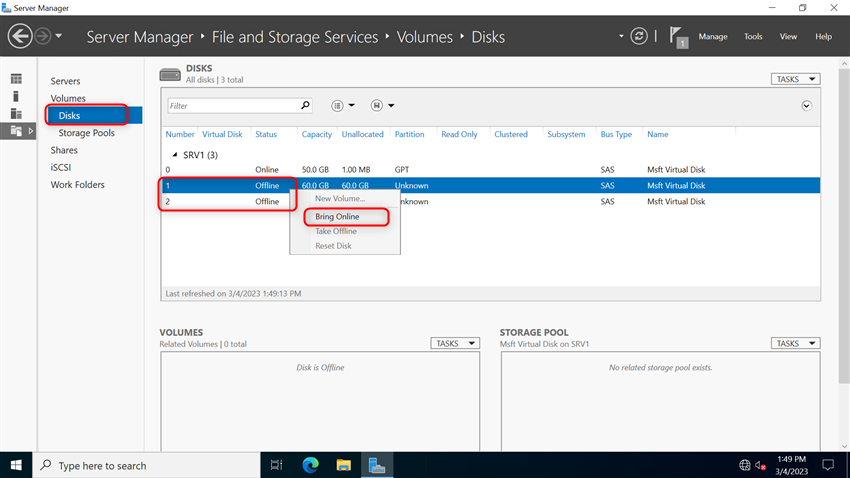Screen dimensions: 850x478
Task: Open Dashboard icon in left sidebar
Action: [16, 79]
